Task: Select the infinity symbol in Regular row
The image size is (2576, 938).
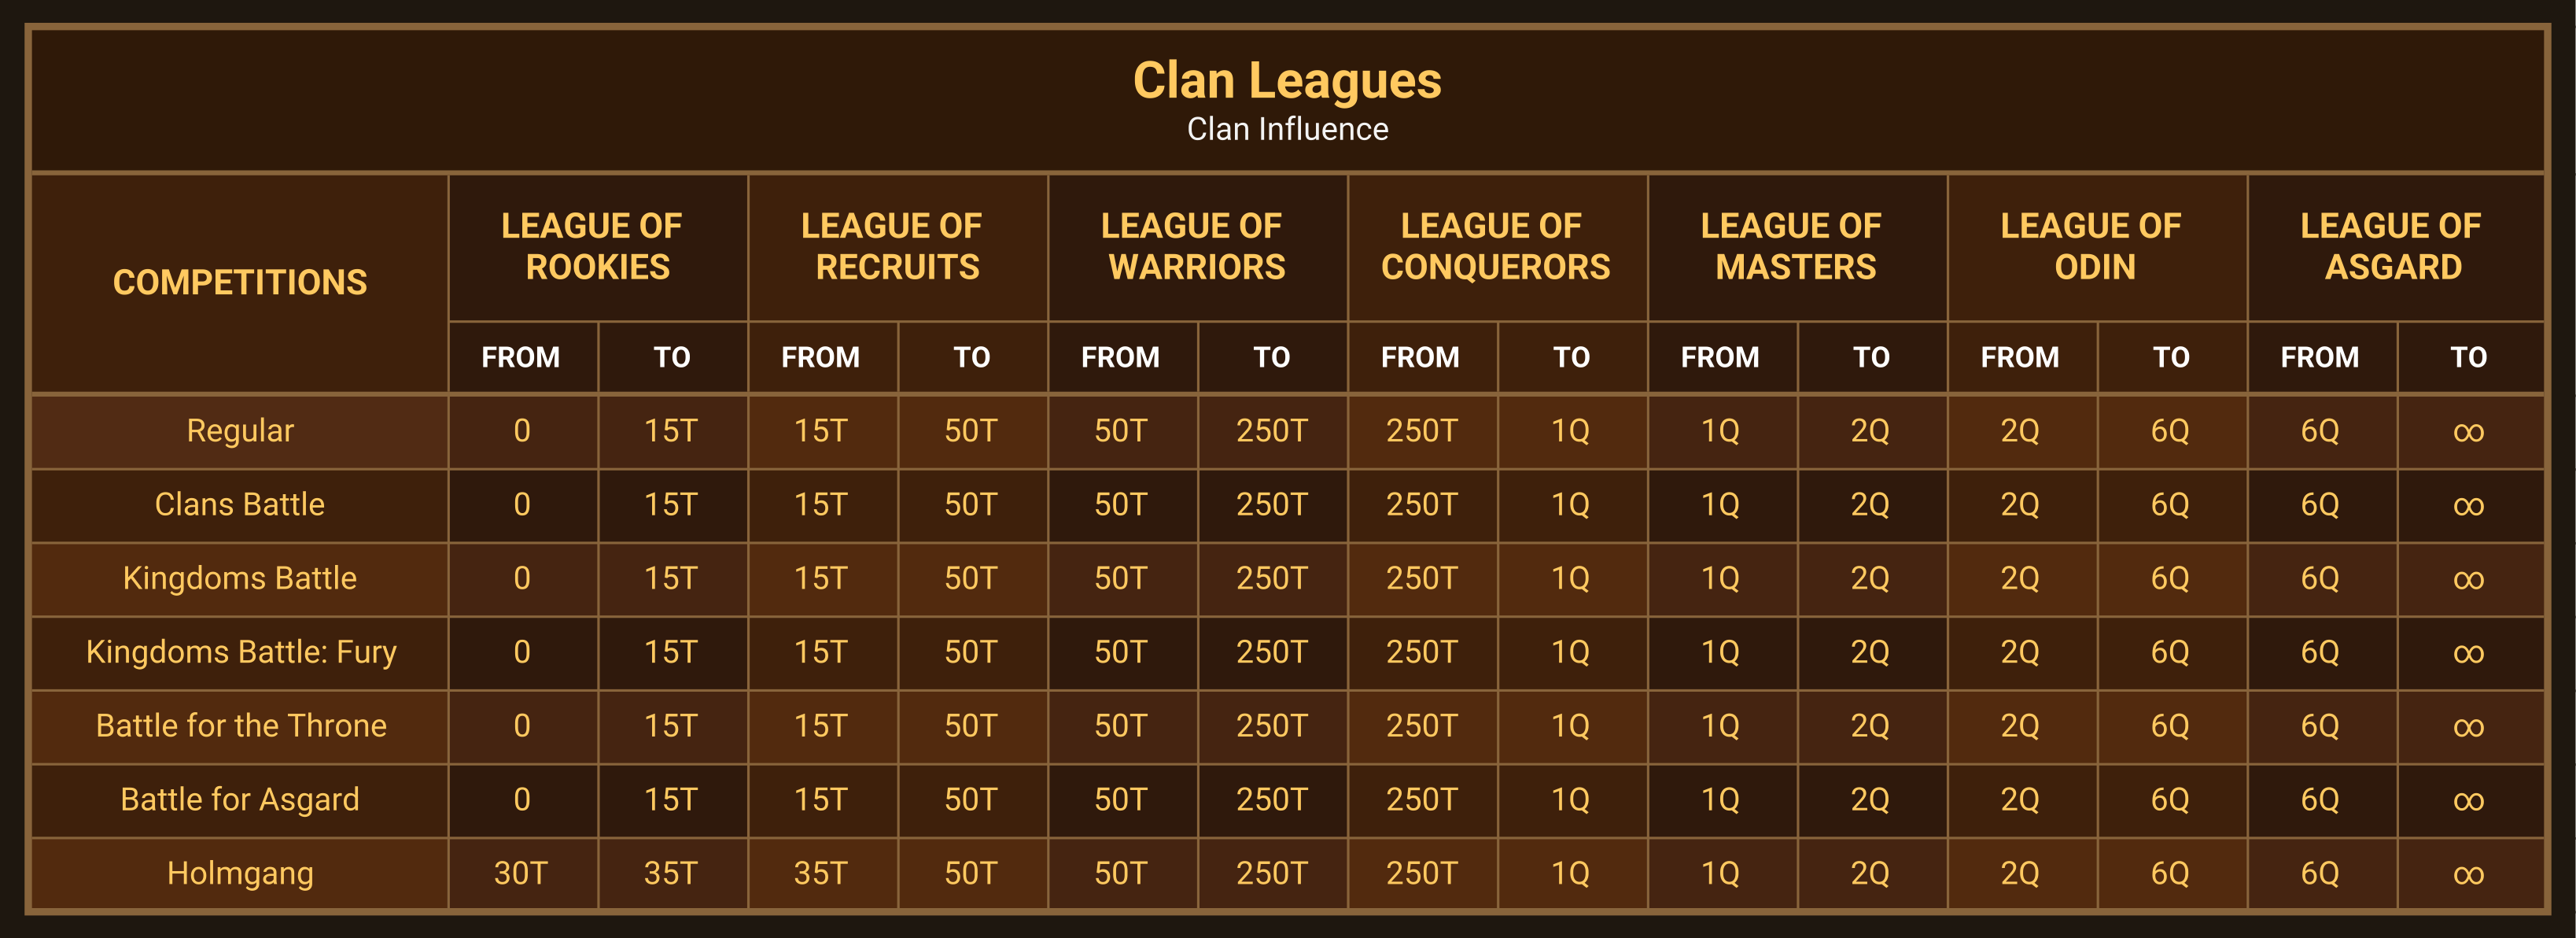Action: tap(2468, 432)
